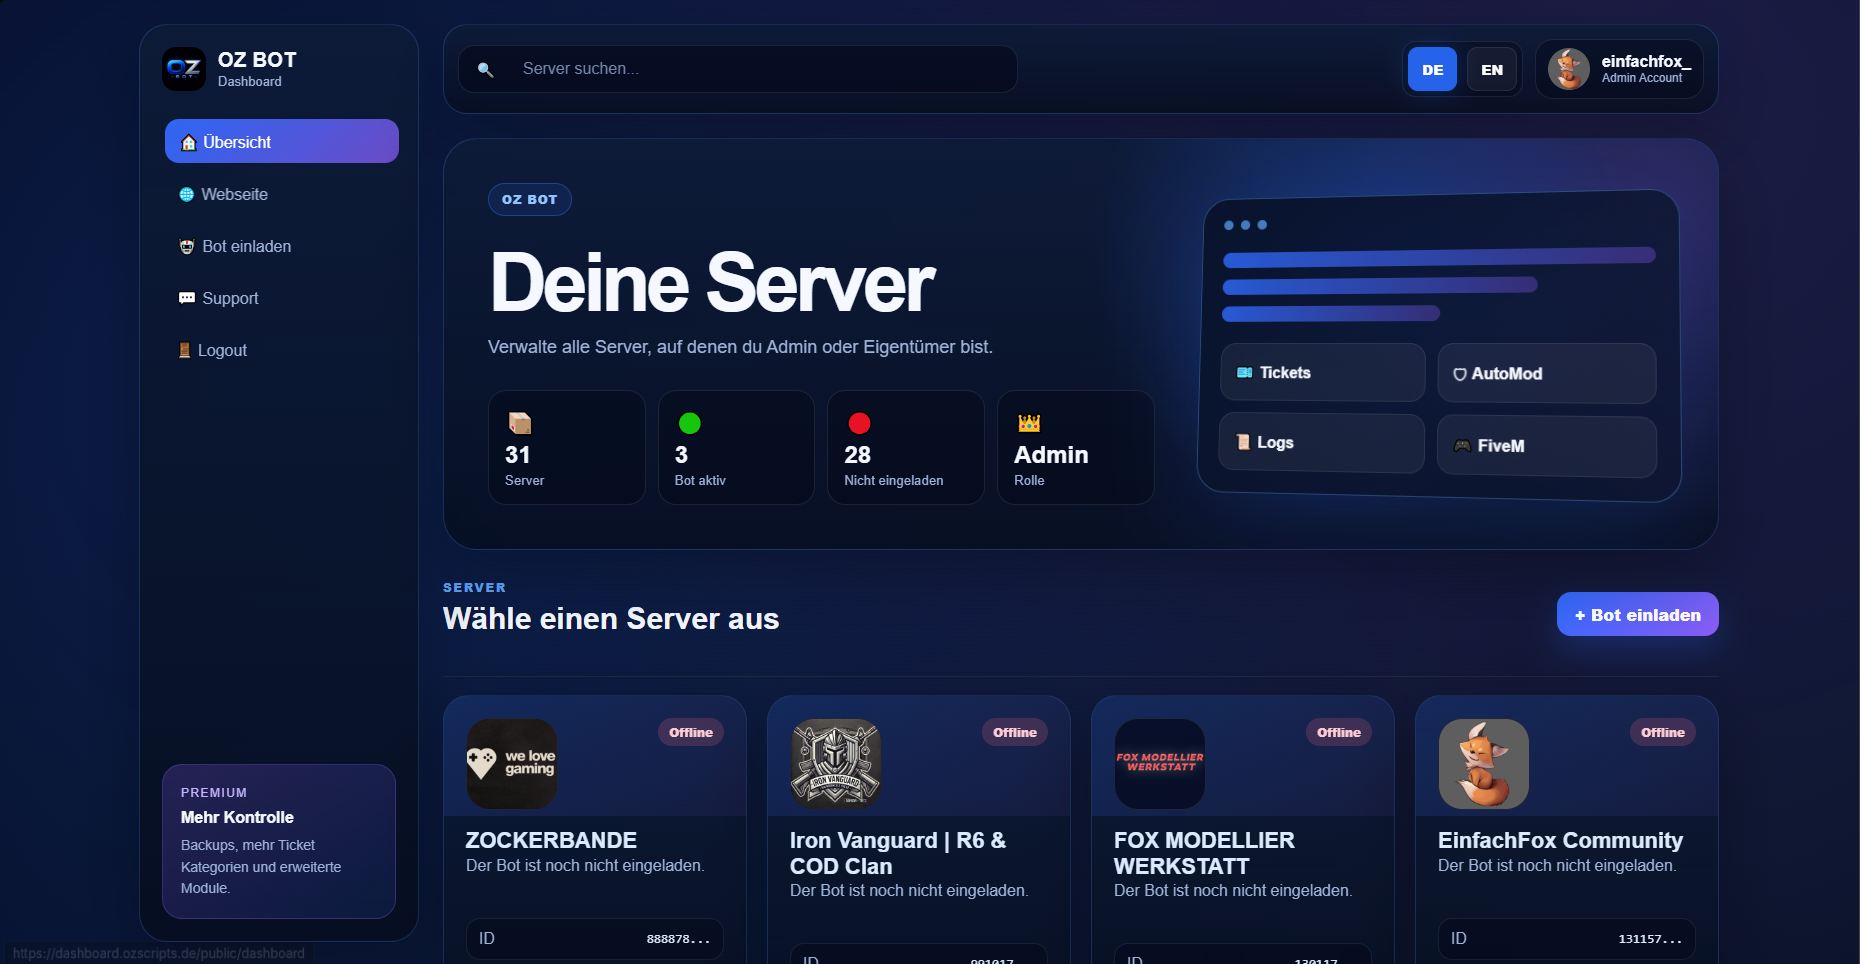Click the OZ BOT logo icon
The image size is (1860, 964).
tap(184, 69)
